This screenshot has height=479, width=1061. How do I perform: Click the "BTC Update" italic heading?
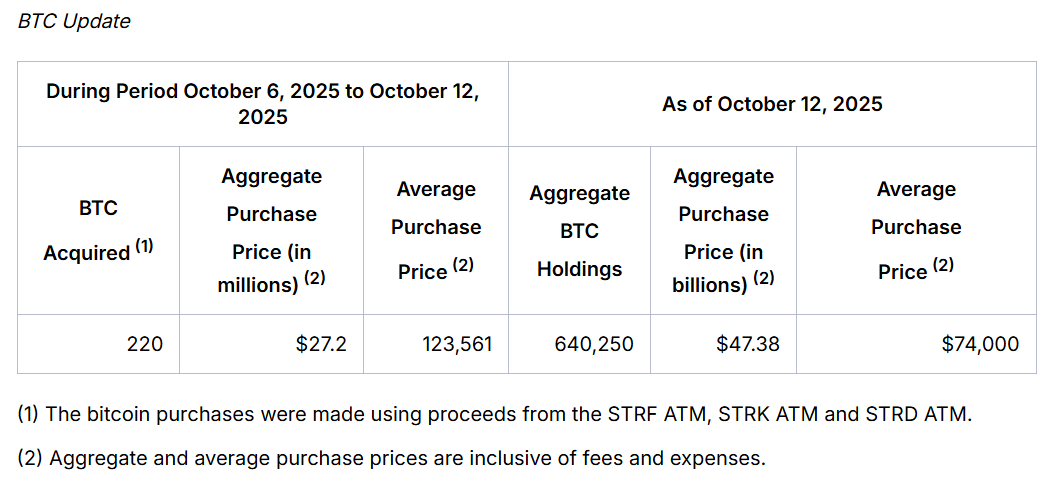74,21
